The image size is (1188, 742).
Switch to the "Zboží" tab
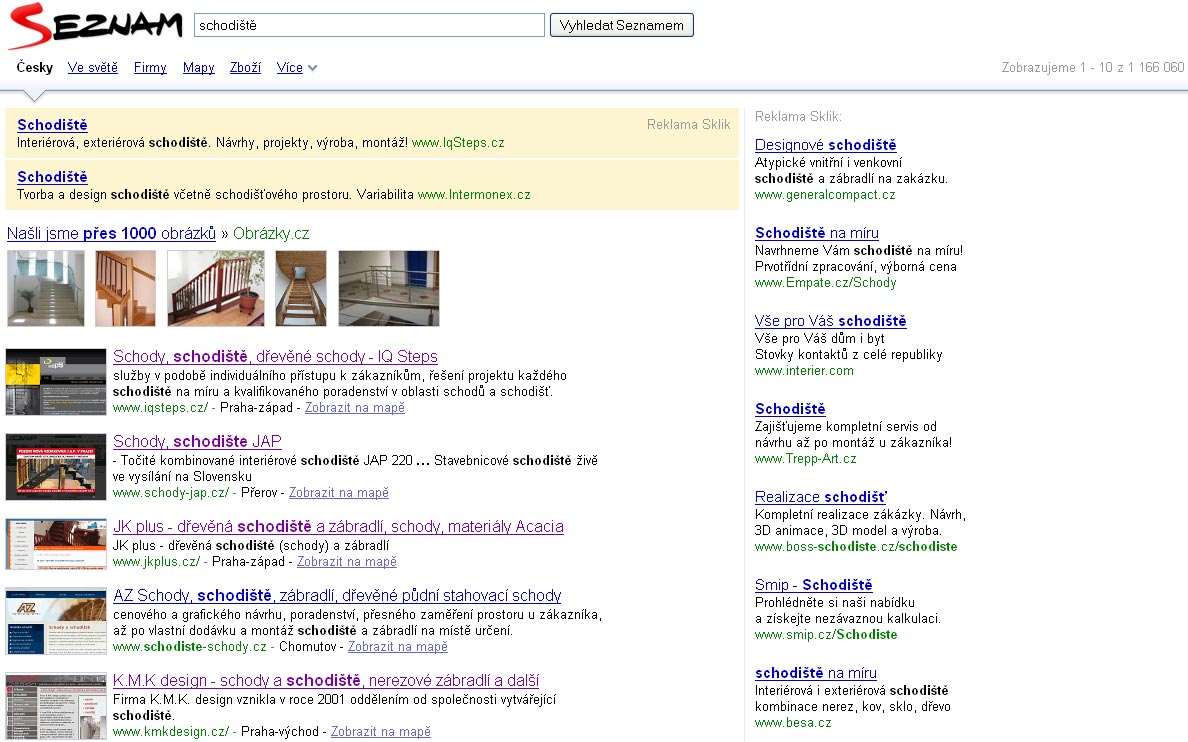pyautogui.click(x=245, y=67)
